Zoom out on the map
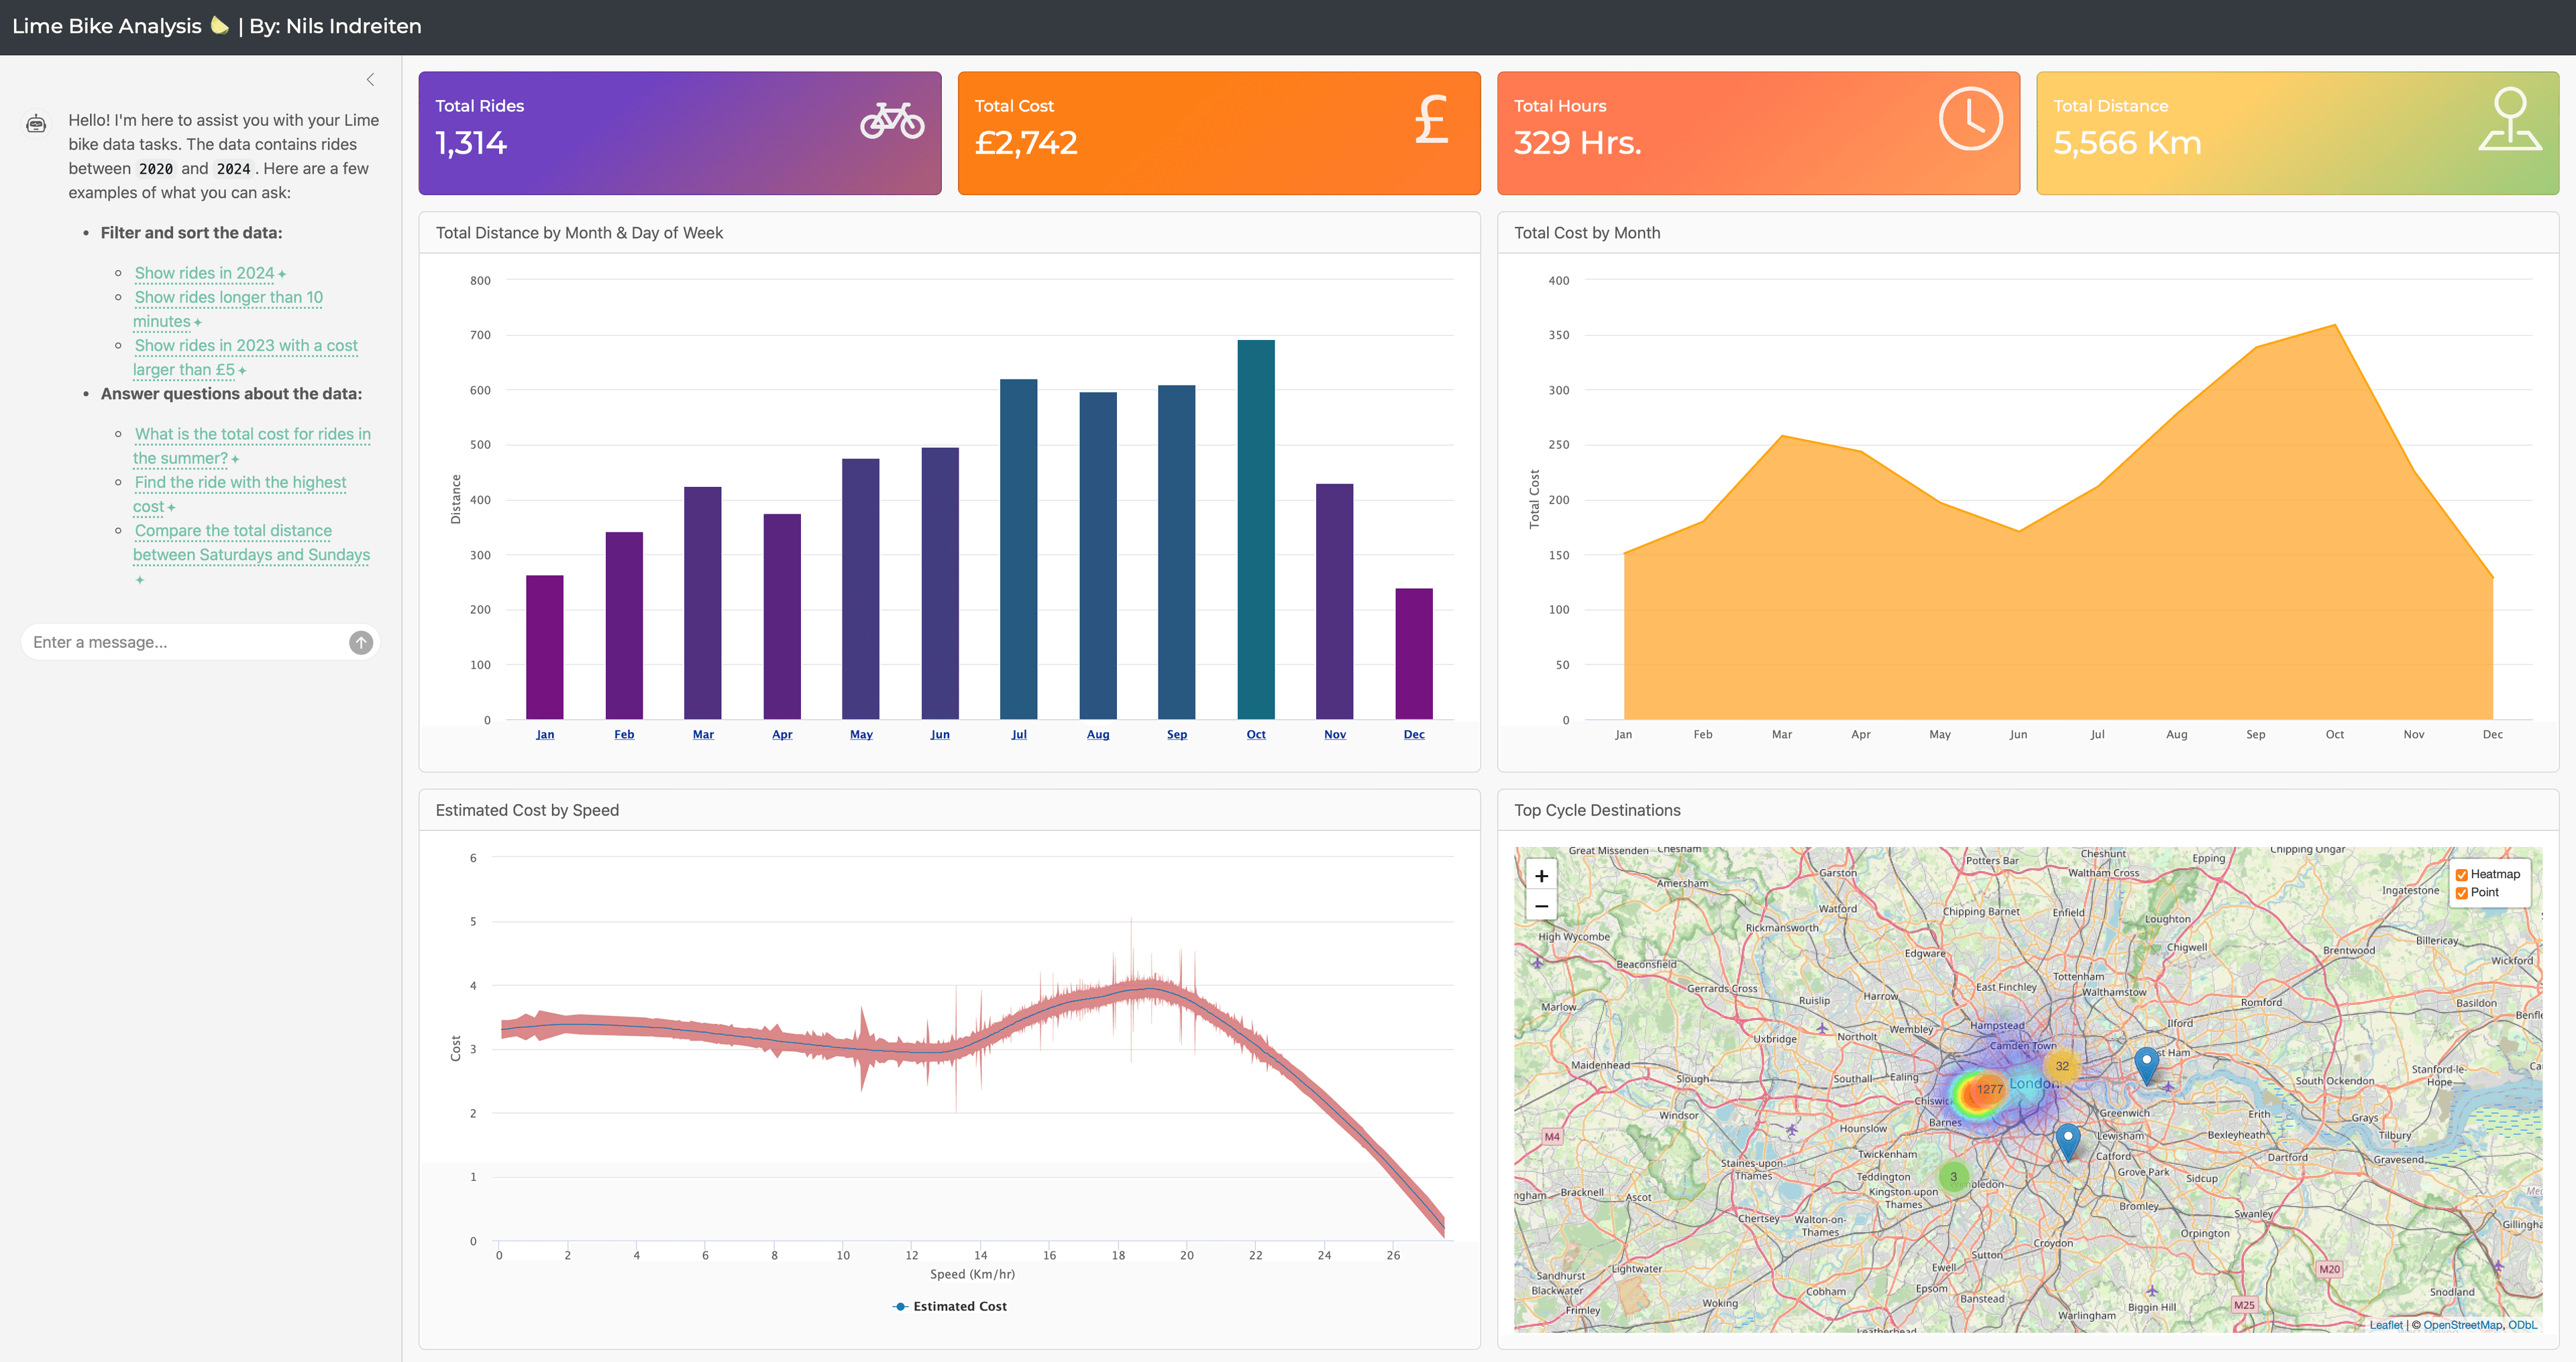Viewport: 2576px width, 1362px height. pos(1541,906)
